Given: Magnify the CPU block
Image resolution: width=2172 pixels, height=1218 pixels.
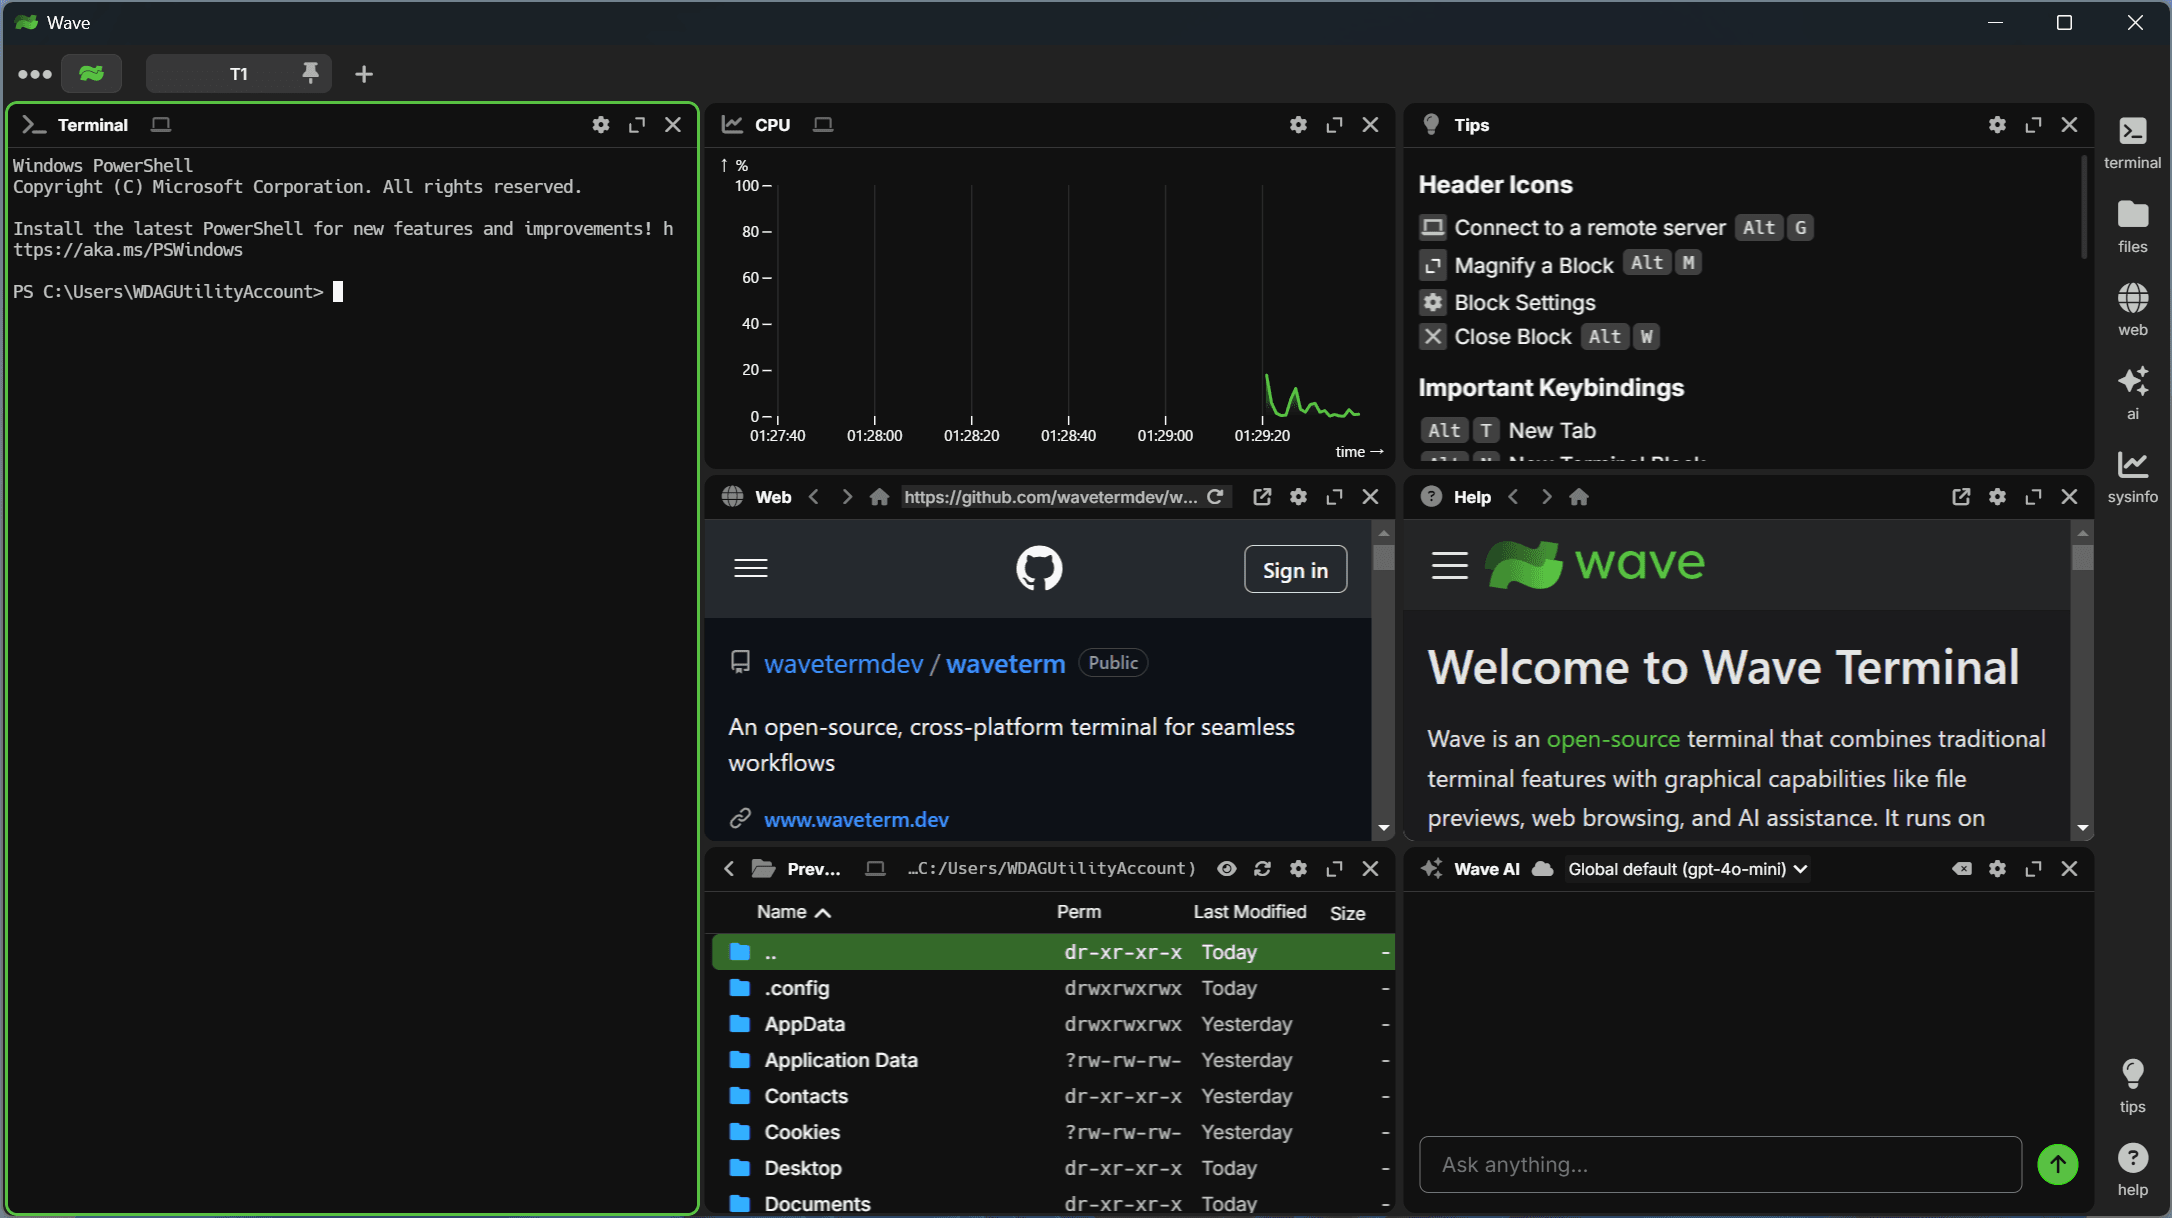Looking at the screenshot, I should [1334, 125].
